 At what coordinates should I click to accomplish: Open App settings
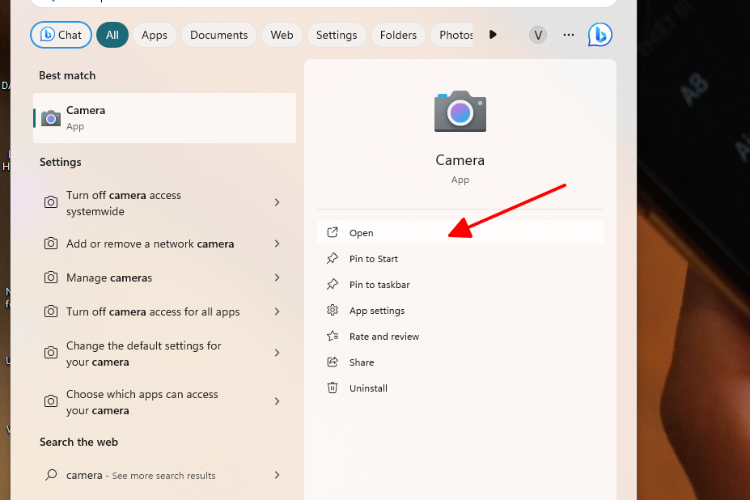tap(460, 311)
